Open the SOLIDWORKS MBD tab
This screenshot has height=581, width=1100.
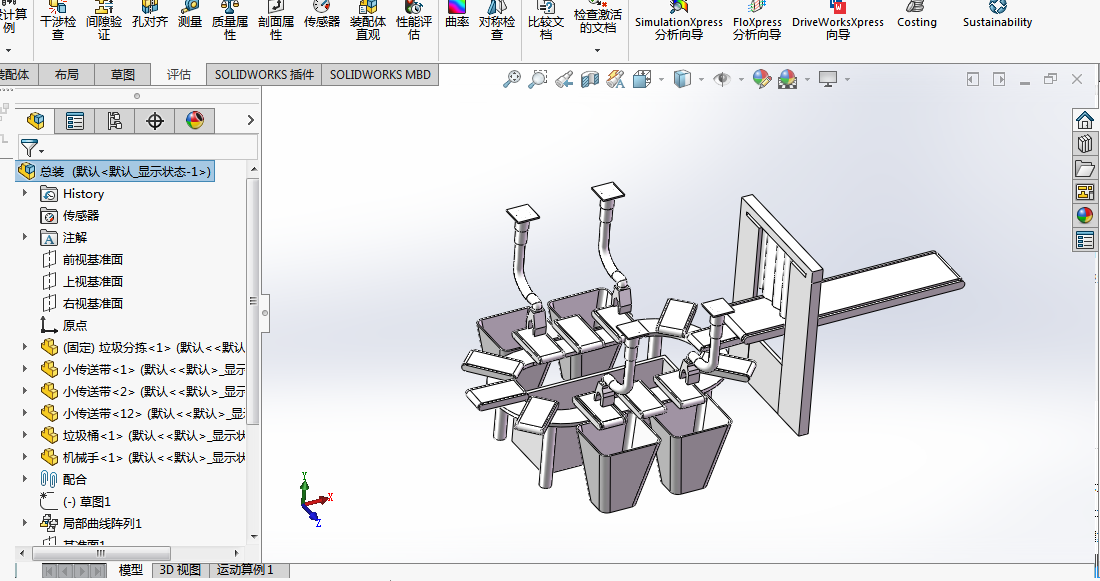tap(380, 74)
